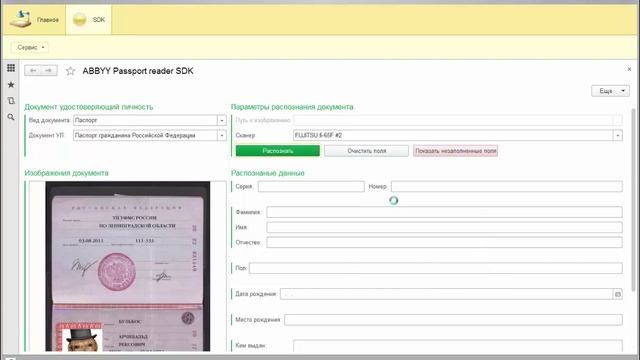Open the Еще dropdown menu
640x360 pixels.
[610, 91]
